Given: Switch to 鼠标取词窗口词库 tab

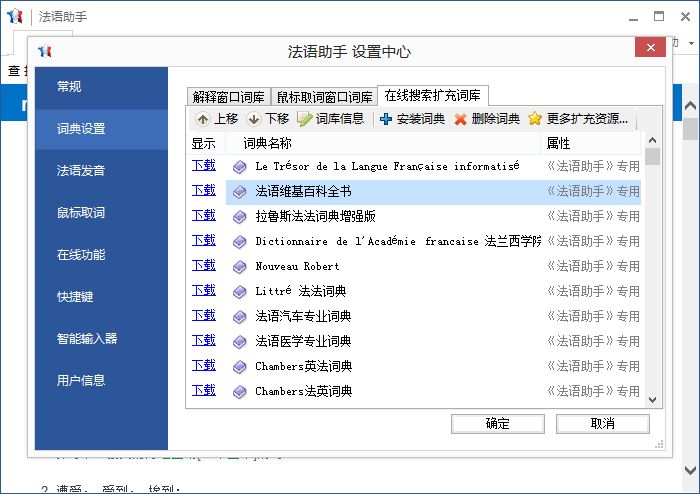Looking at the screenshot, I should click(325, 96).
